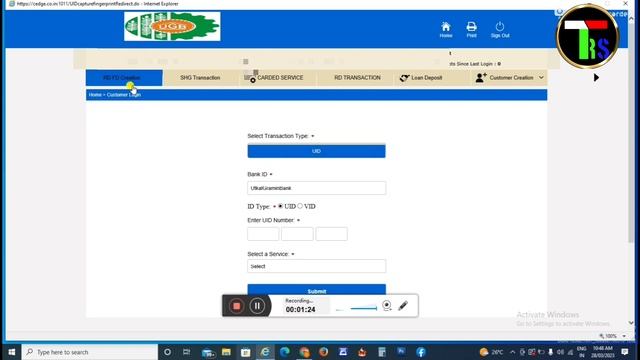The width and height of the screenshot is (640, 360).
Task: Open the weather widget showing 26°C
Action: coord(491,352)
